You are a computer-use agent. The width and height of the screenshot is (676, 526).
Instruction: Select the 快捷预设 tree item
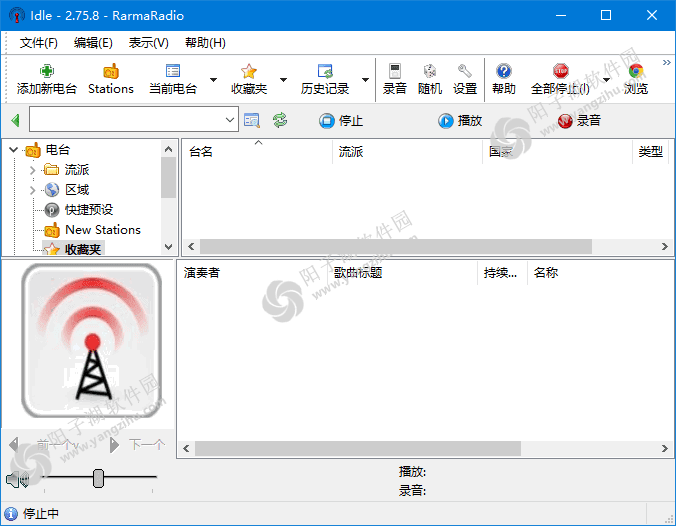(x=89, y=210)
